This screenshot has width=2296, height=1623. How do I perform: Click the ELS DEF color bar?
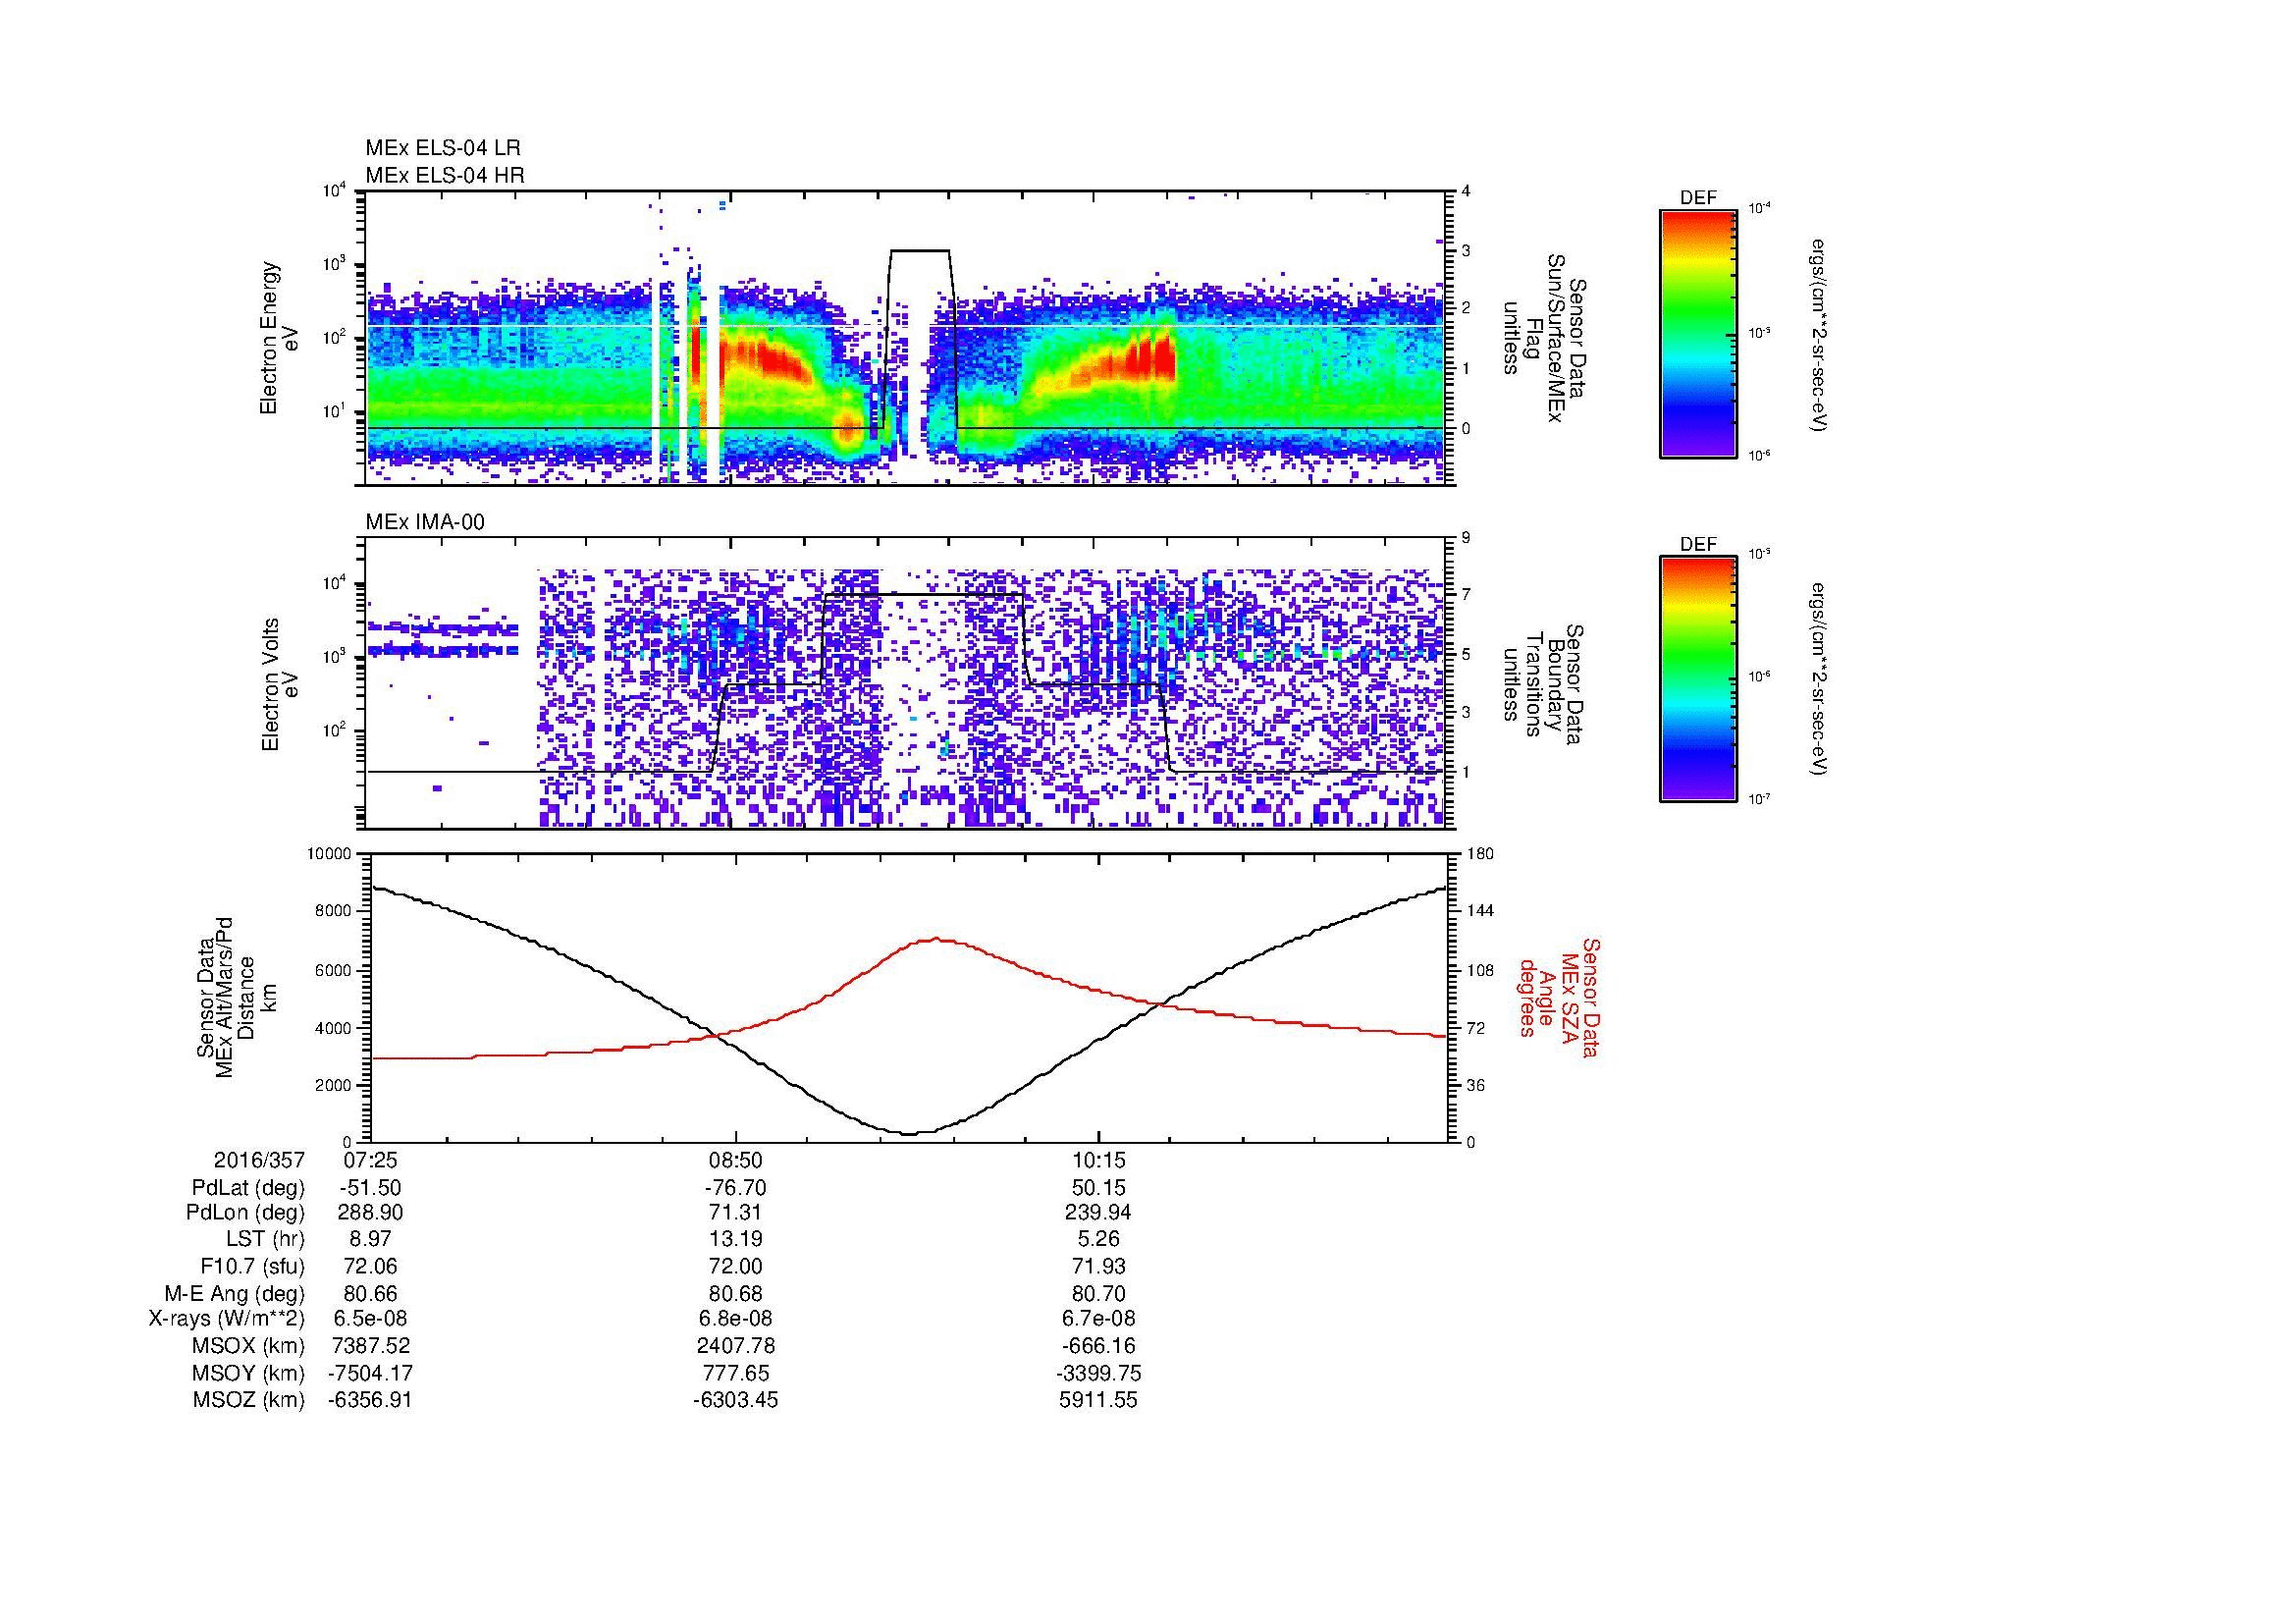(1698, 333)
